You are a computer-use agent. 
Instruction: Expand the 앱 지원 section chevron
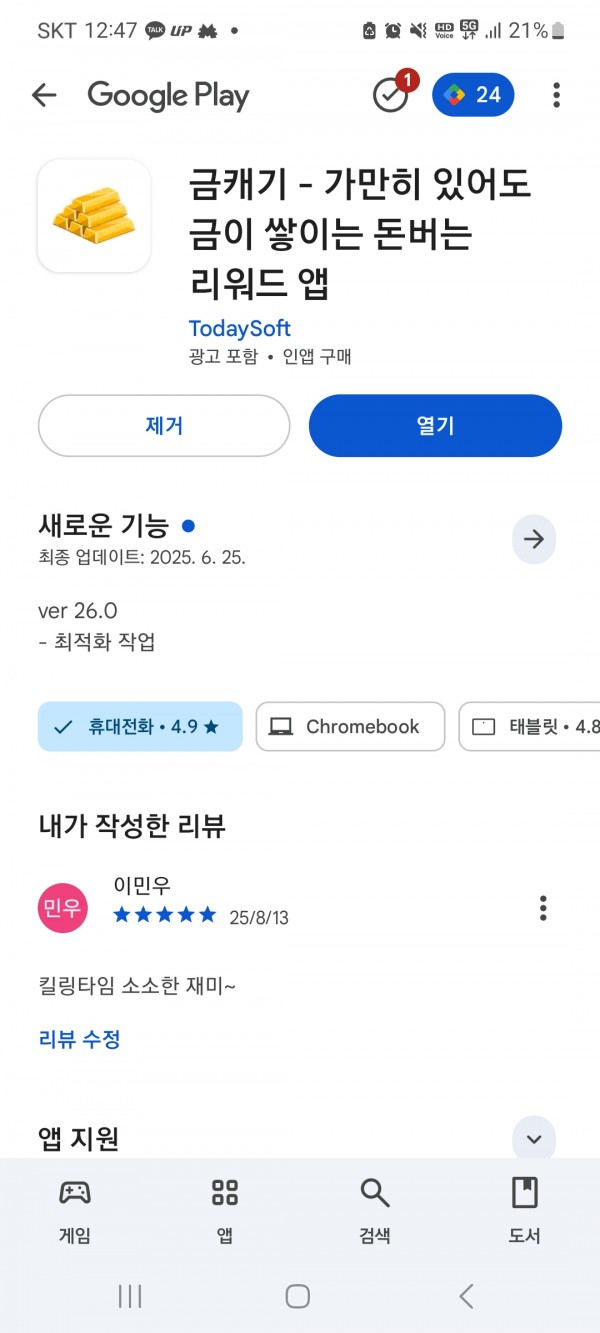click(x=534, y=1139)
